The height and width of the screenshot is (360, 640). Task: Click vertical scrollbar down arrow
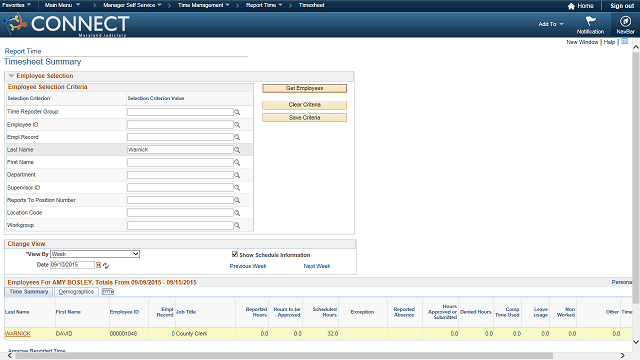[x=636, y=342]
